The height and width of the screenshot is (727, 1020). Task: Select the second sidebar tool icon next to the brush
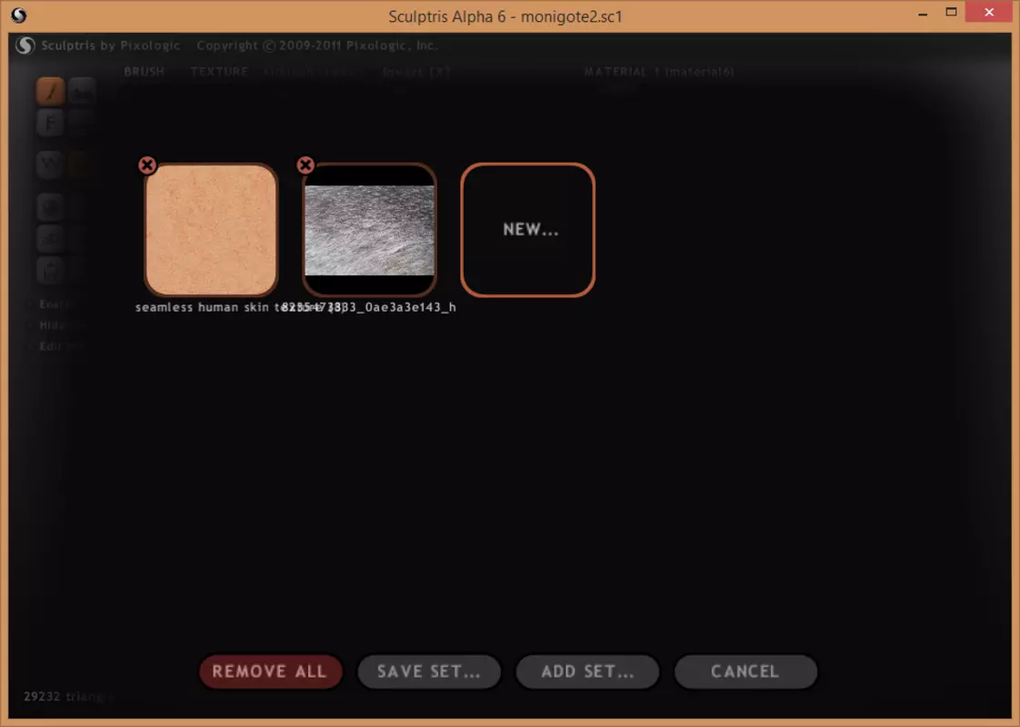point(83,90)
